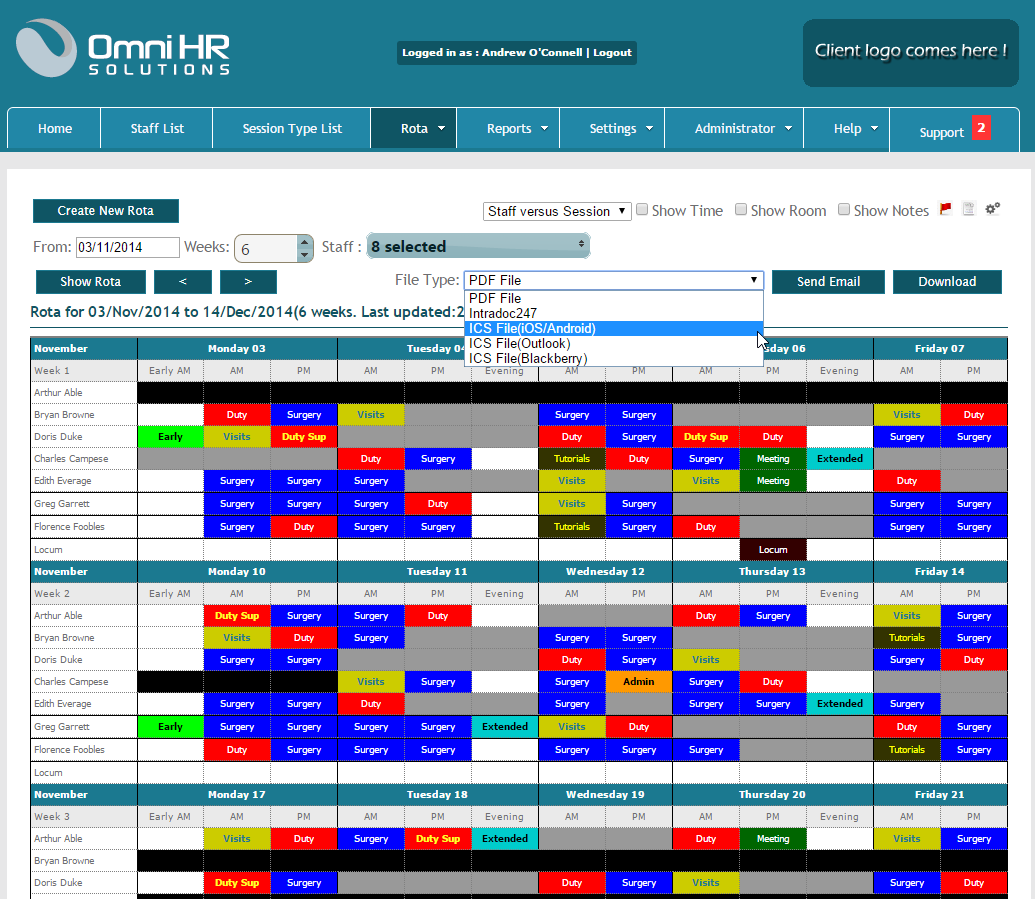Screen dimensions: 1035x899
Task: Click the Wednesday 12 column header
Action: pyautogui.click(x=605, y=571)
